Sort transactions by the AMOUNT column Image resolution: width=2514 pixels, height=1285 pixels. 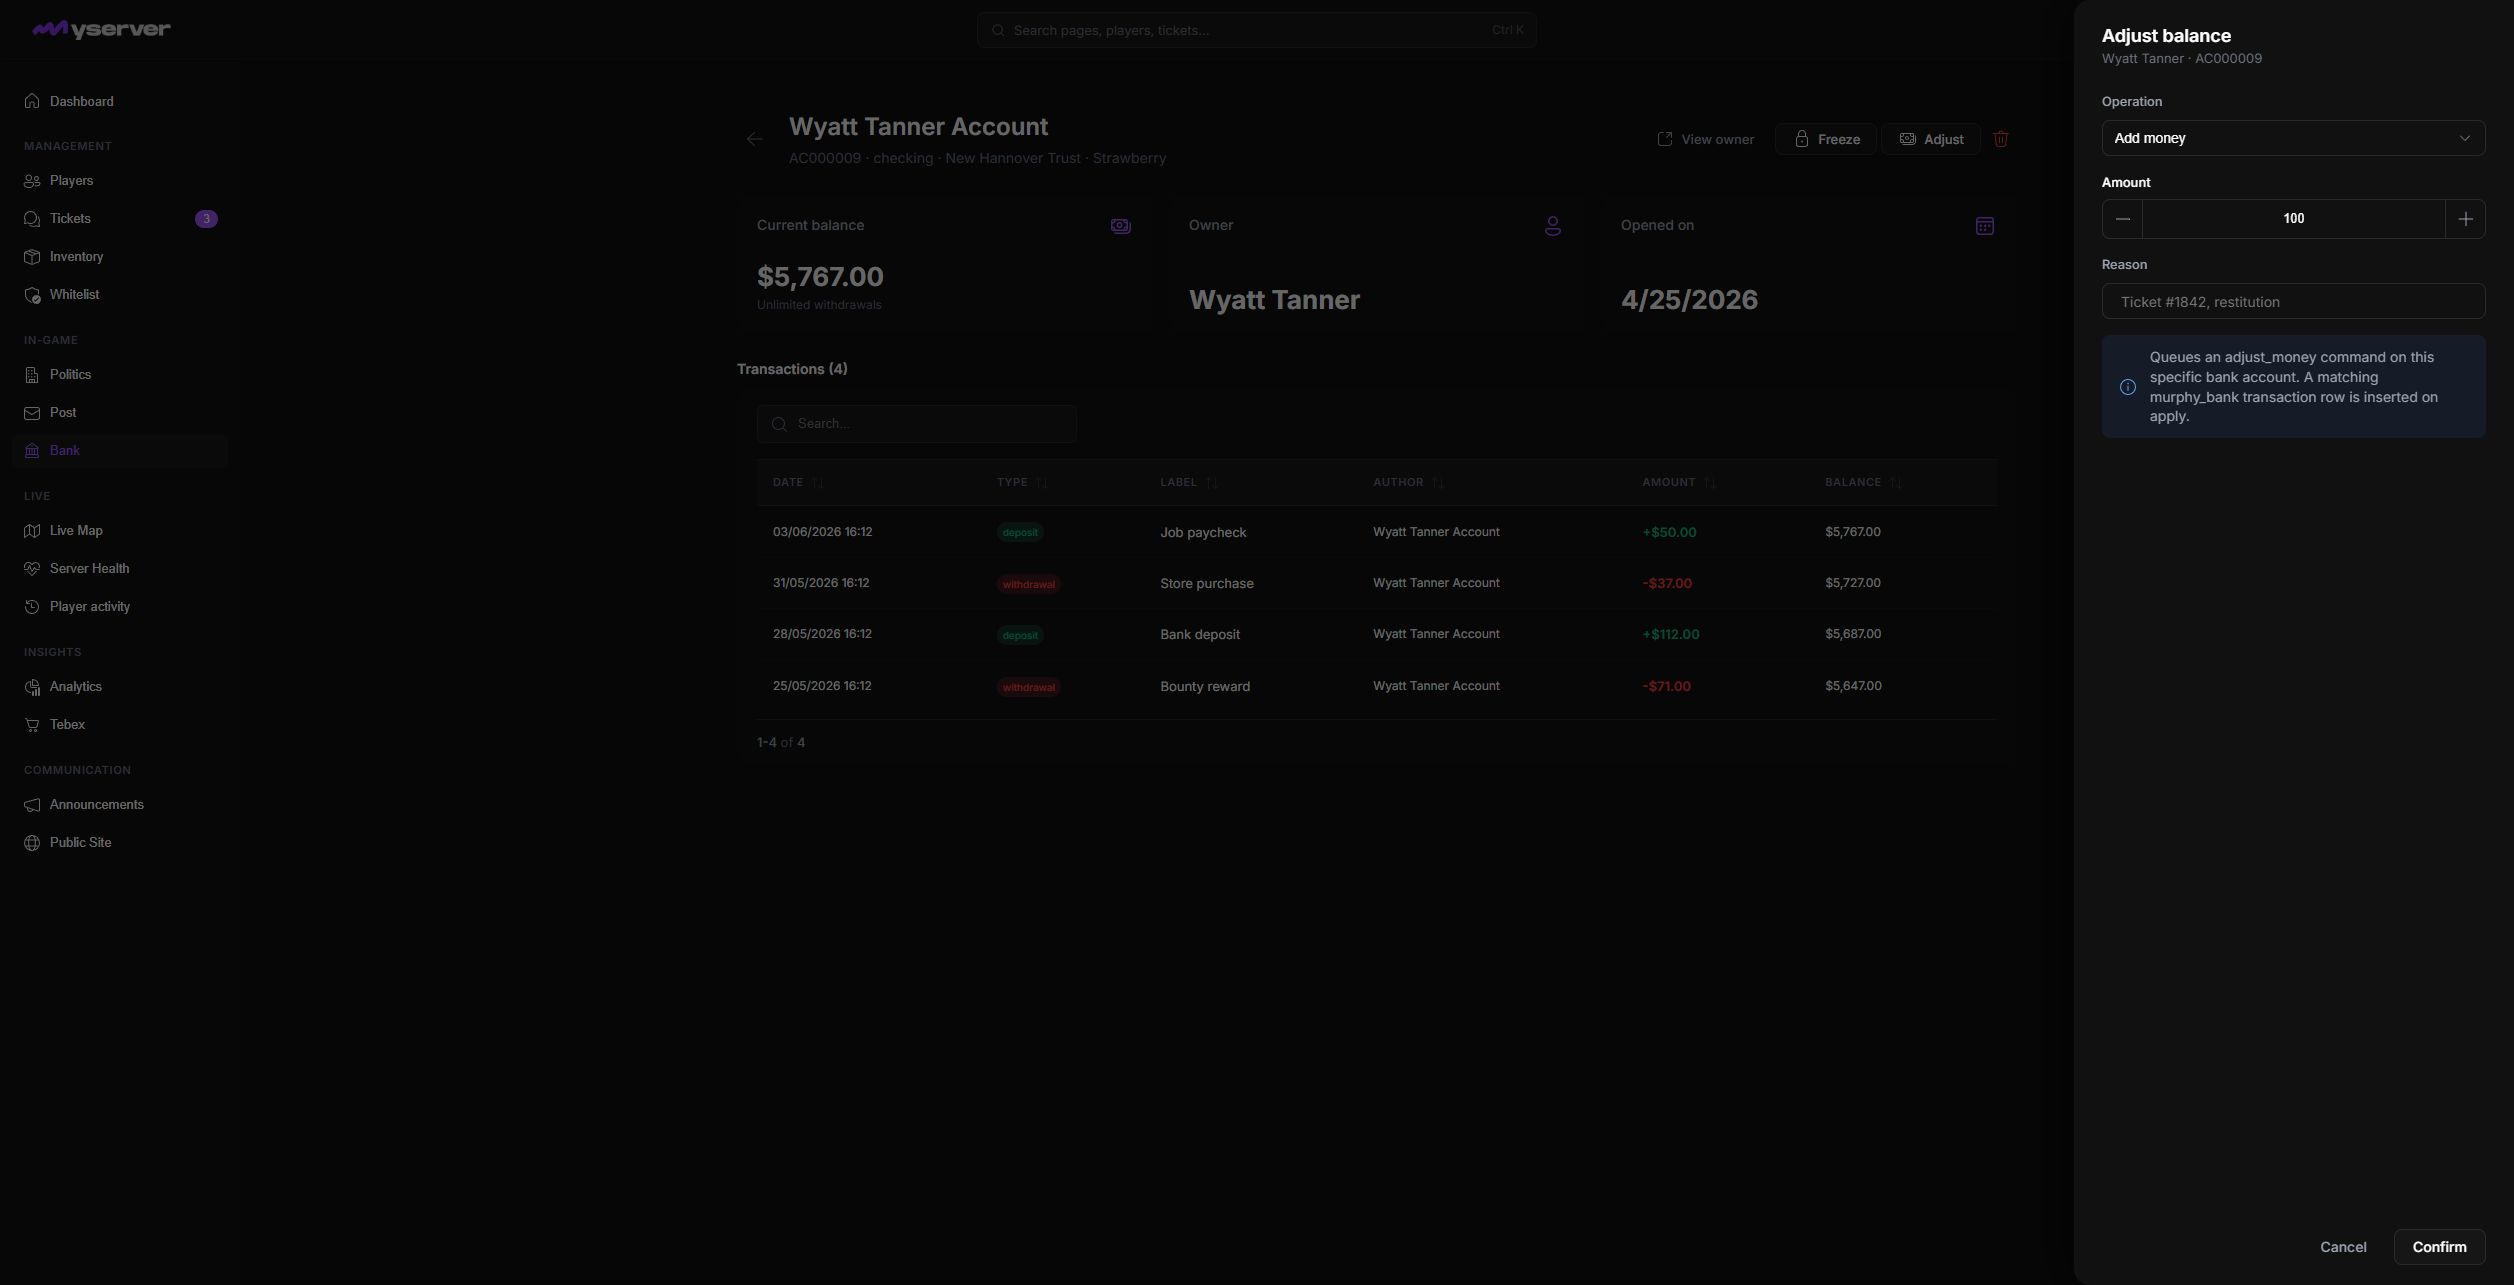[x=1679, y=482]
